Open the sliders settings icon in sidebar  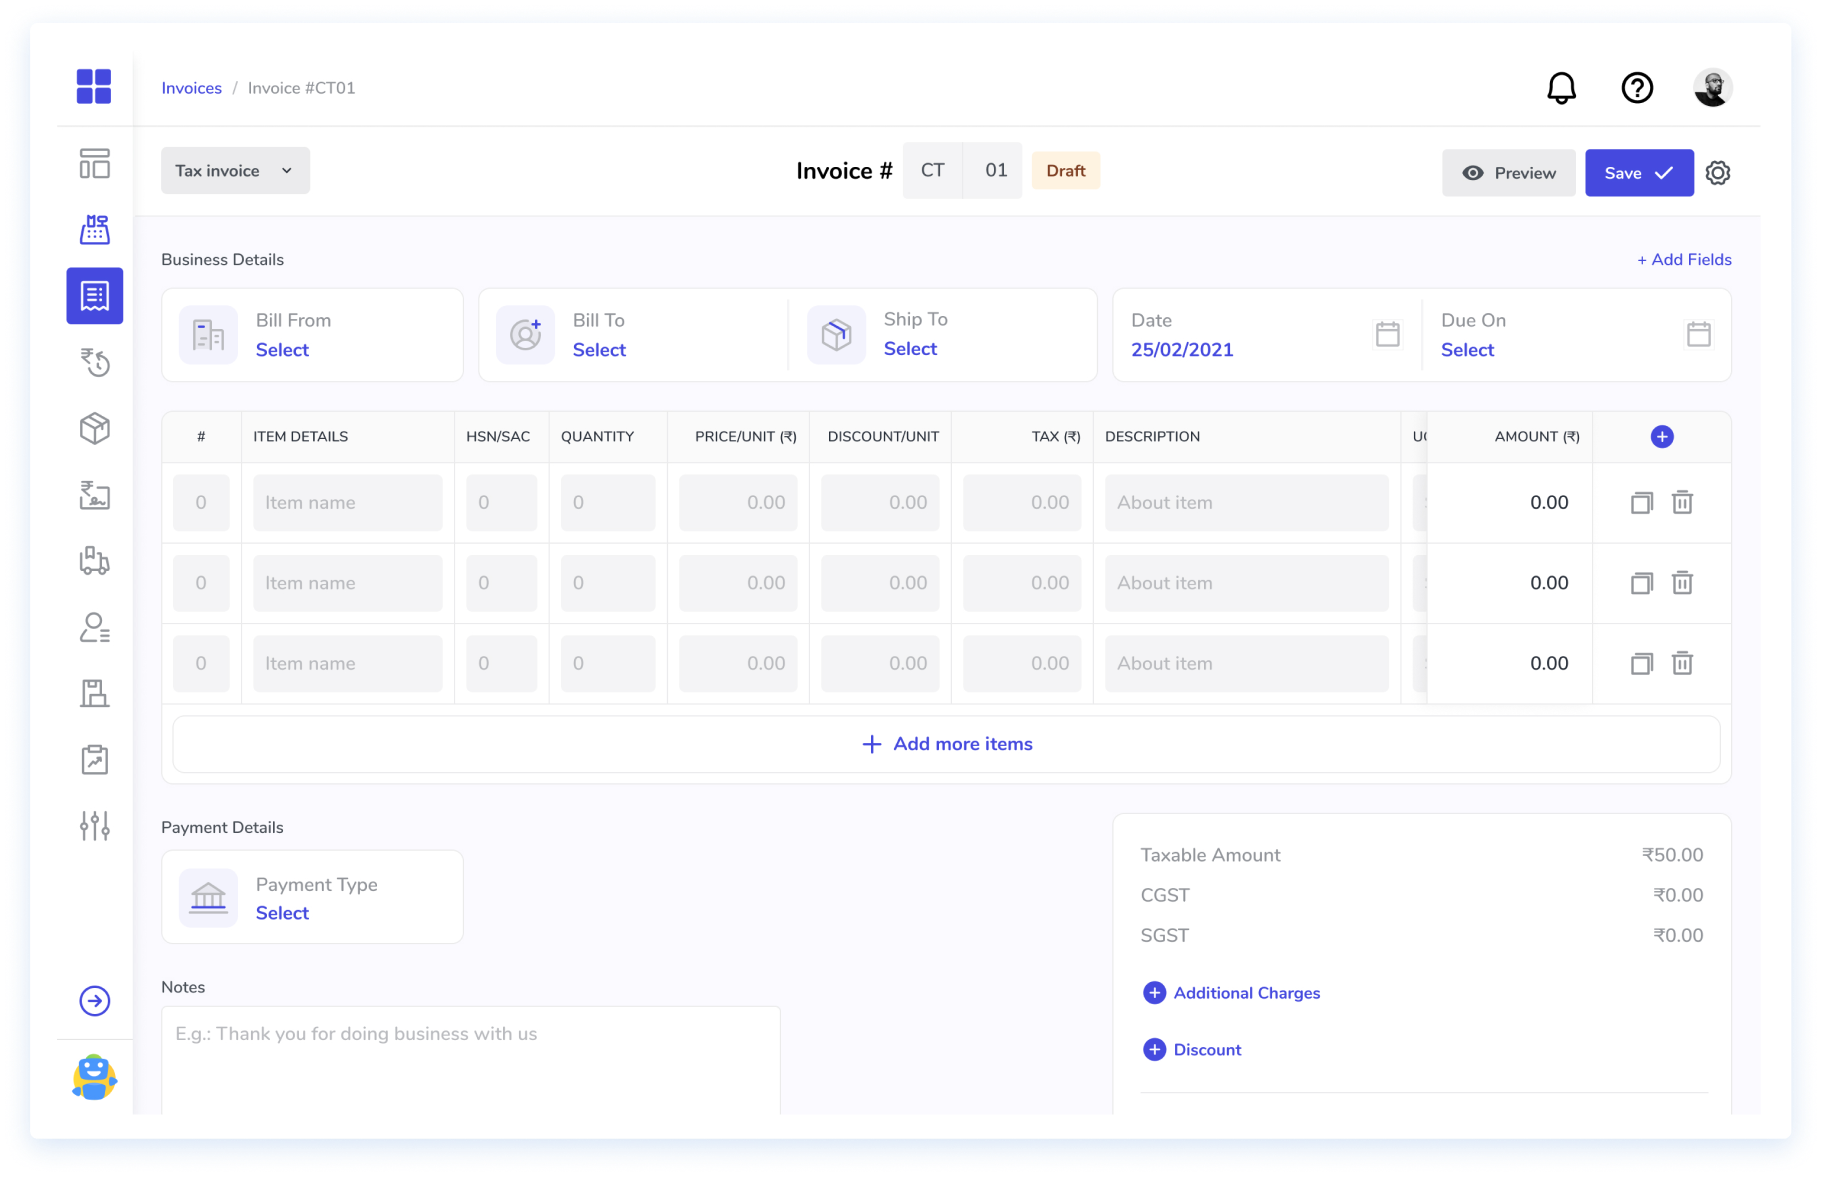pos(95,826)
